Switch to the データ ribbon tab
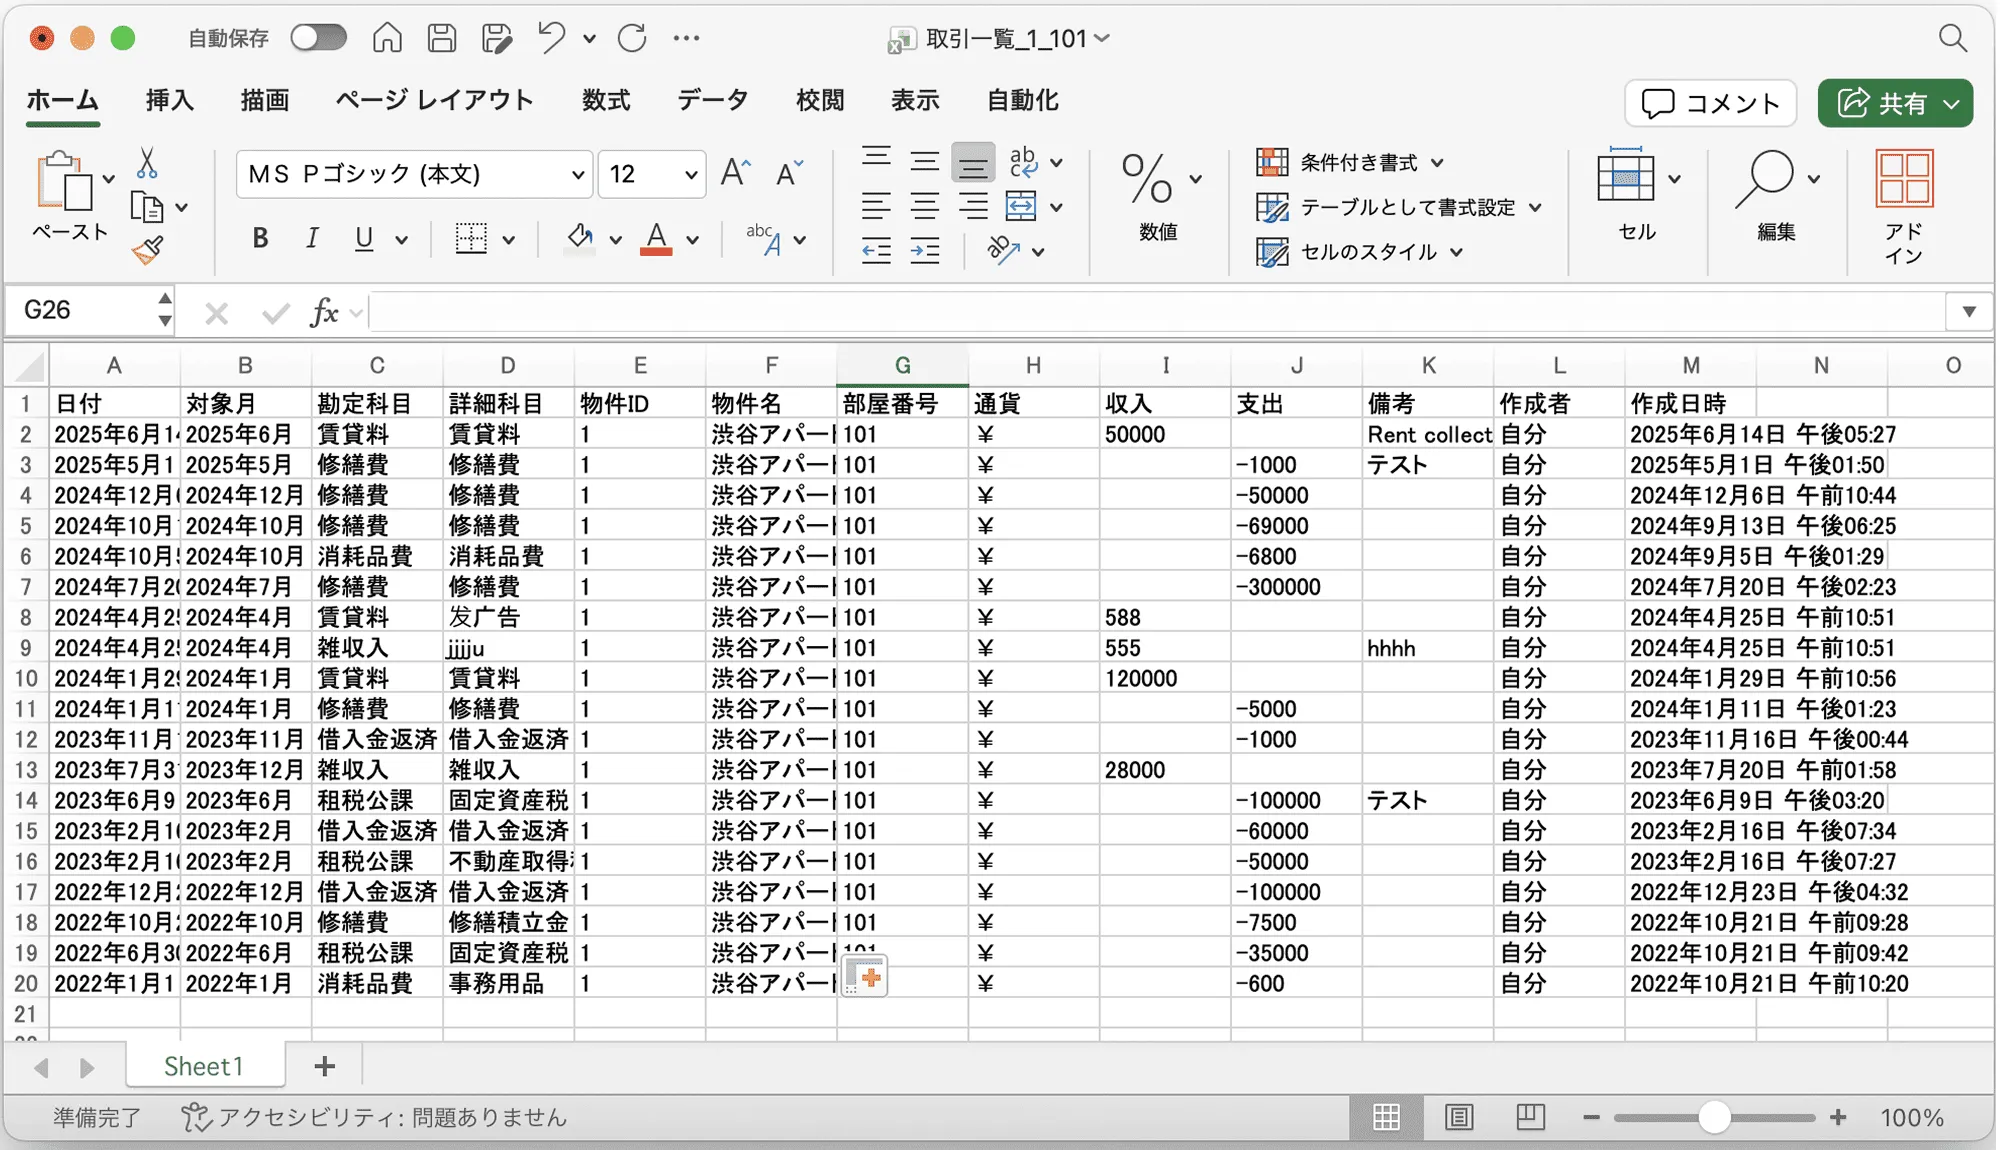2000x1150 pixels. [712, 100]
